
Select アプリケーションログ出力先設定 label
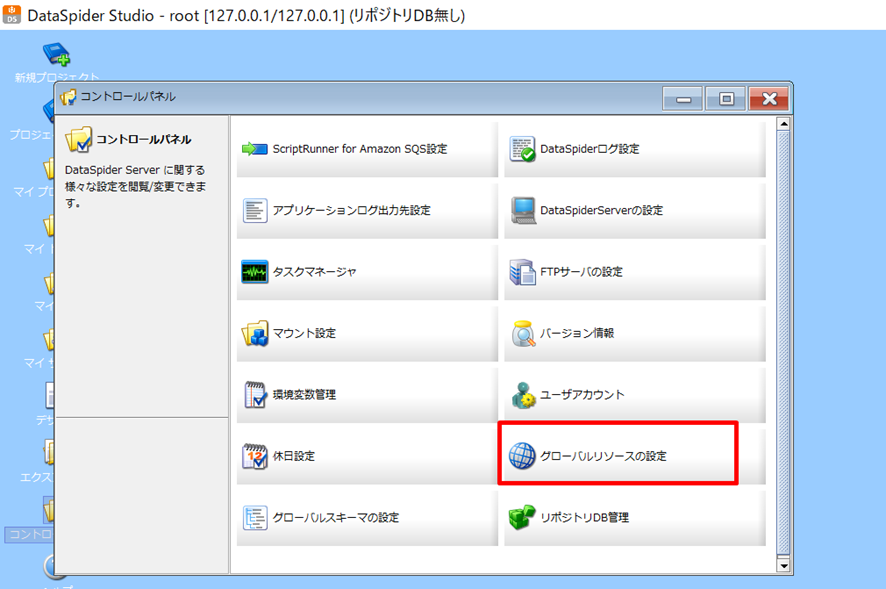click(351, 210)
